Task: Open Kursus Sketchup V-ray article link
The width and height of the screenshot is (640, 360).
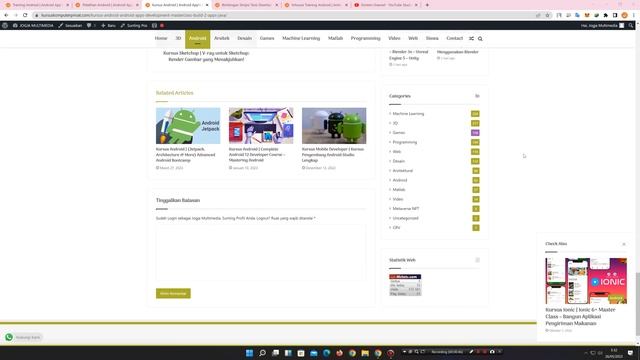Action: 206,56
